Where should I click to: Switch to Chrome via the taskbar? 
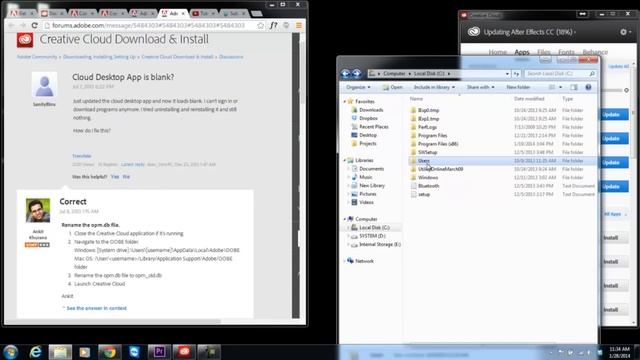click(109, 352)
